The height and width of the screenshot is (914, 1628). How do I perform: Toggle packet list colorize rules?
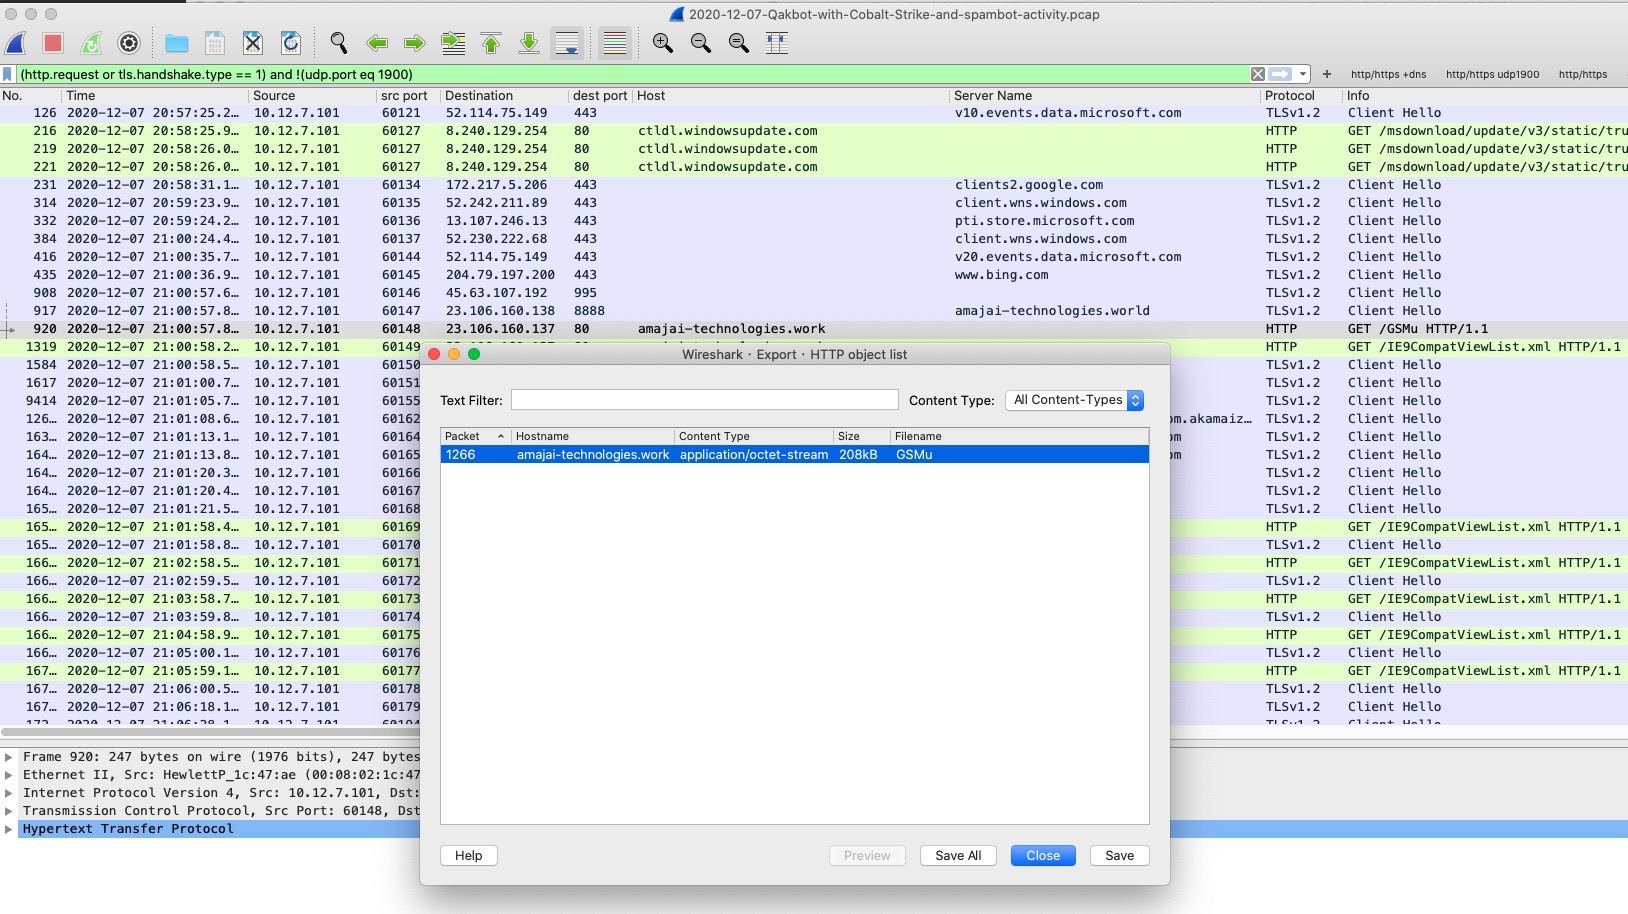click(615, 43)
